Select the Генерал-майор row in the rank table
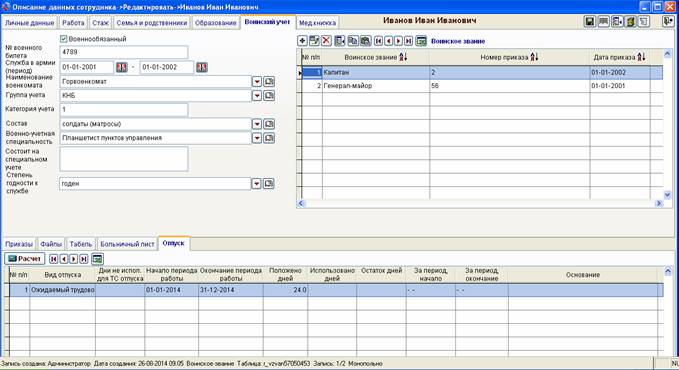The image size is (679, 370). [x=482, y=86]
